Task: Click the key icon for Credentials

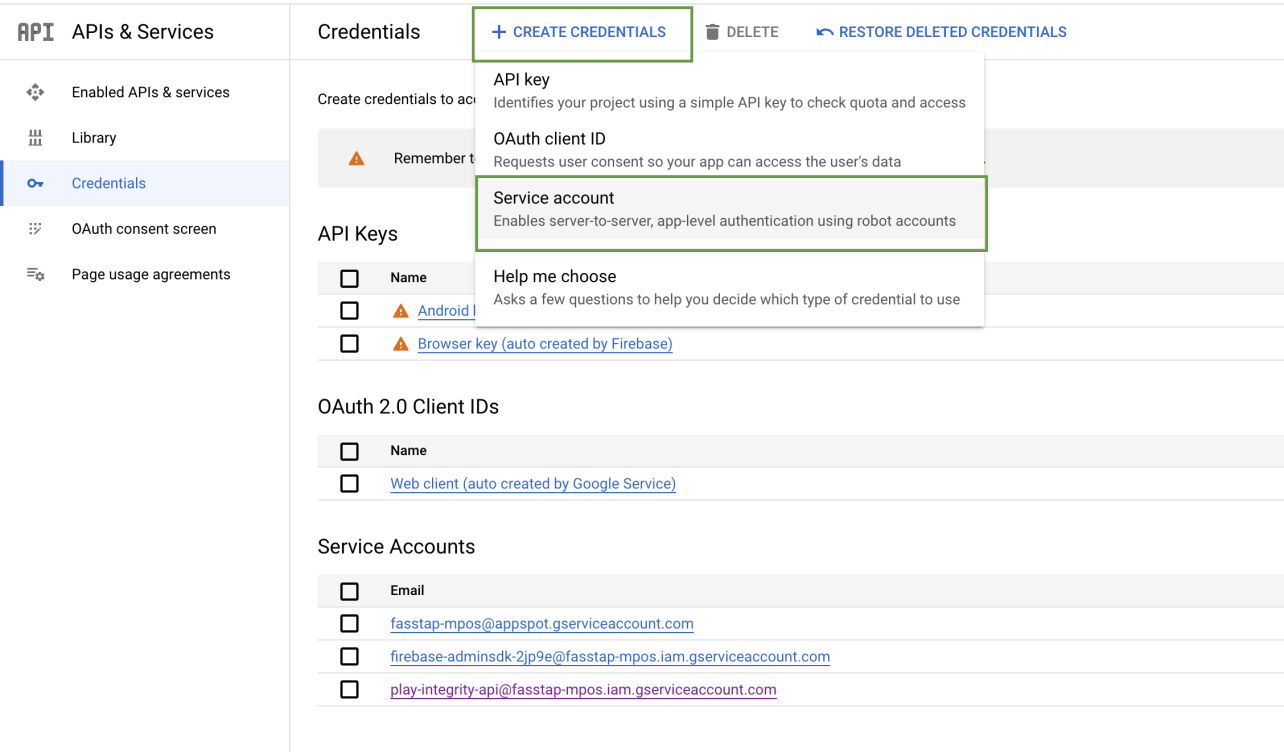Action: pyautogui.click(x=35, y=183)
